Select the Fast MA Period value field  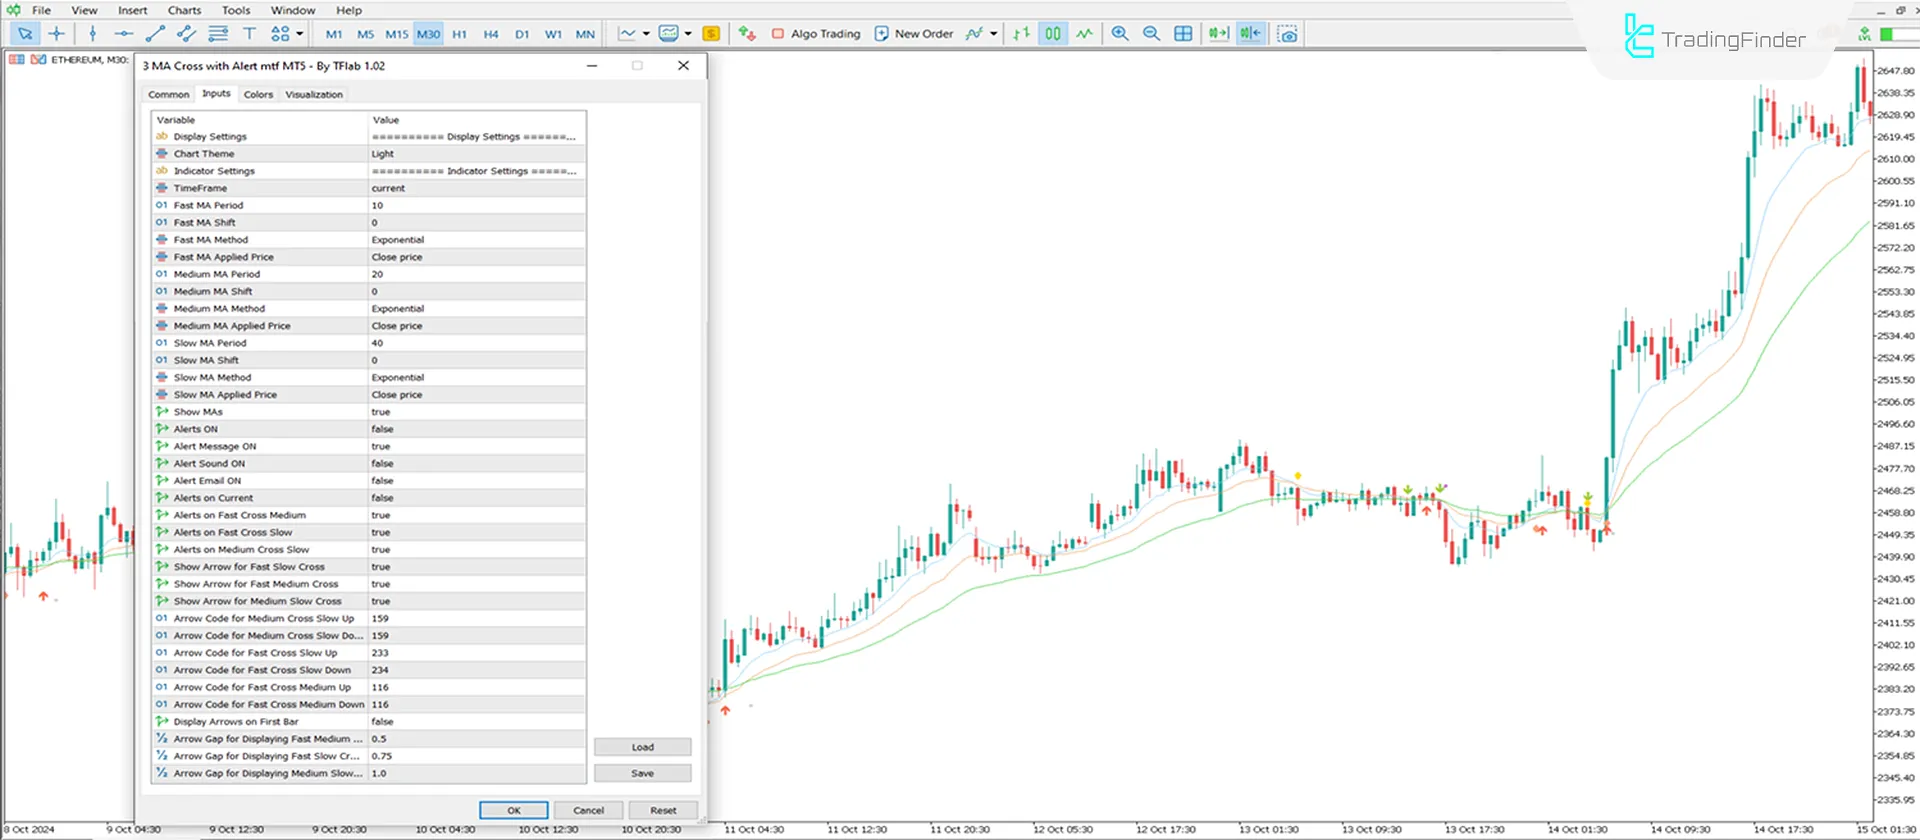pyautogui.click(x=476, y=205)
